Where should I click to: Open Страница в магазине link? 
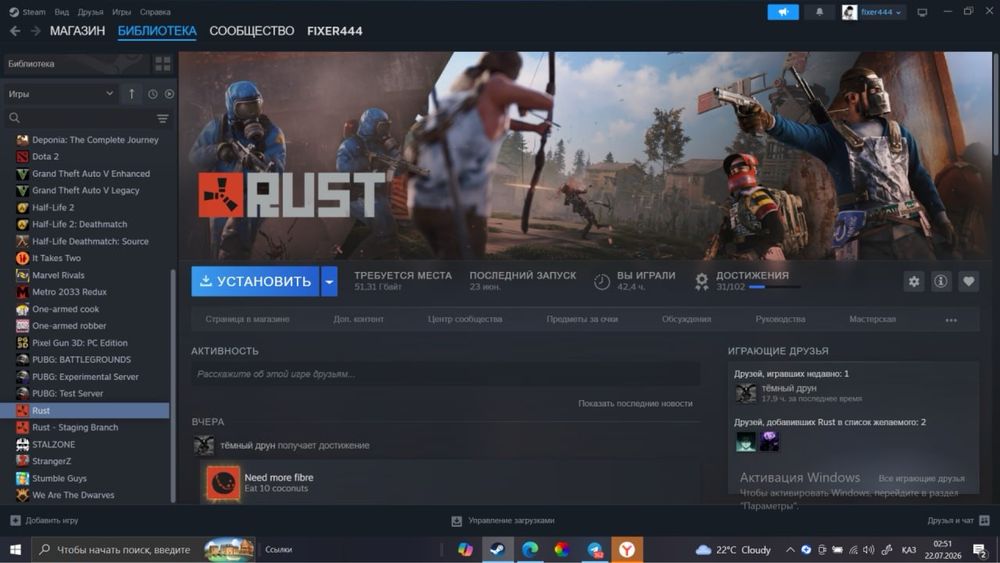pyautogui.click(x=247, y=319)
